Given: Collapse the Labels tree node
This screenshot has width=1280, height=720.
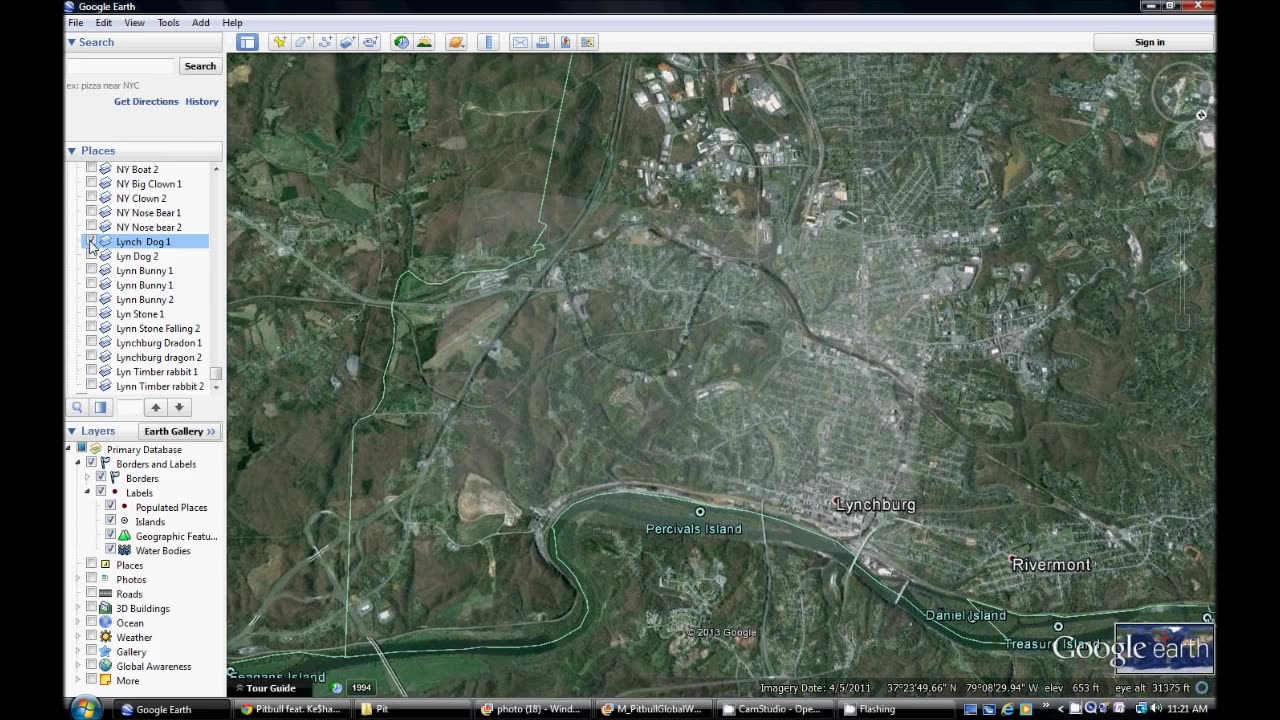Looking at the screenshot, I should pyautogui.click(x=87, y=492).
